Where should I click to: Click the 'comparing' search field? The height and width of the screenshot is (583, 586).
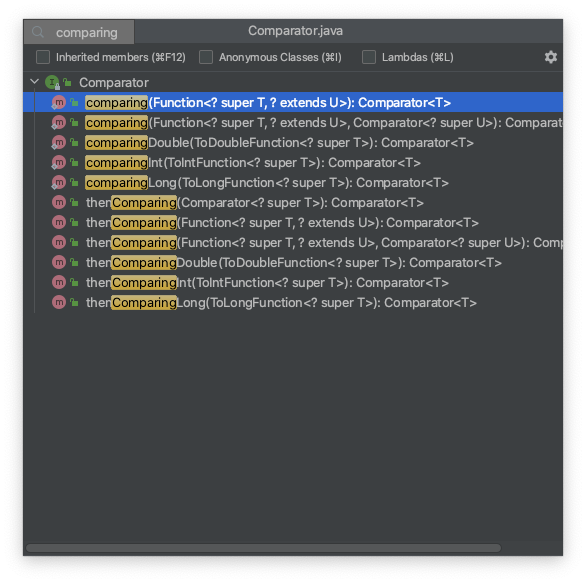click(x=79, y=32)
